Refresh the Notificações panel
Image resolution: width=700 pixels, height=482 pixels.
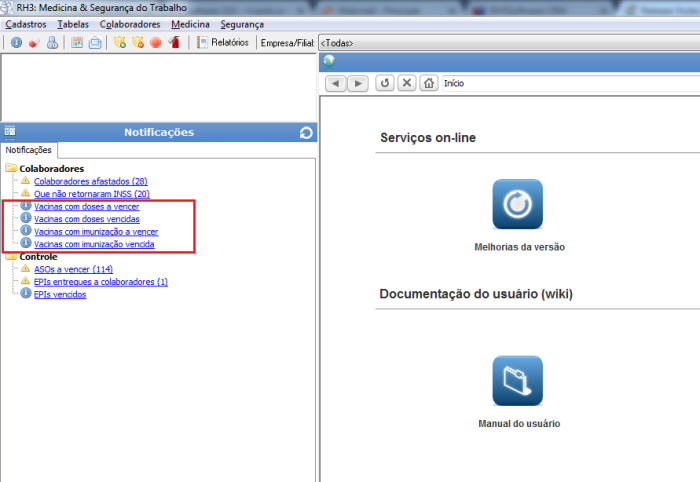pyautogui.click(x=306, y=132)
